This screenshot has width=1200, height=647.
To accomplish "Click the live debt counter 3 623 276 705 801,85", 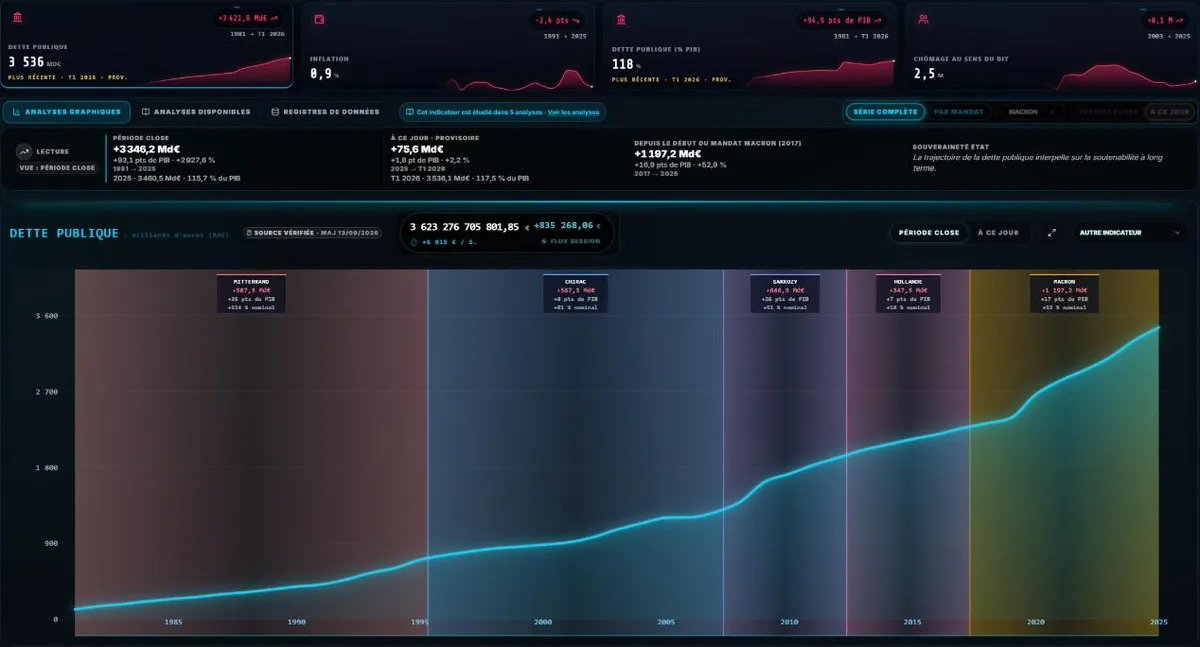I will [465, 226].
